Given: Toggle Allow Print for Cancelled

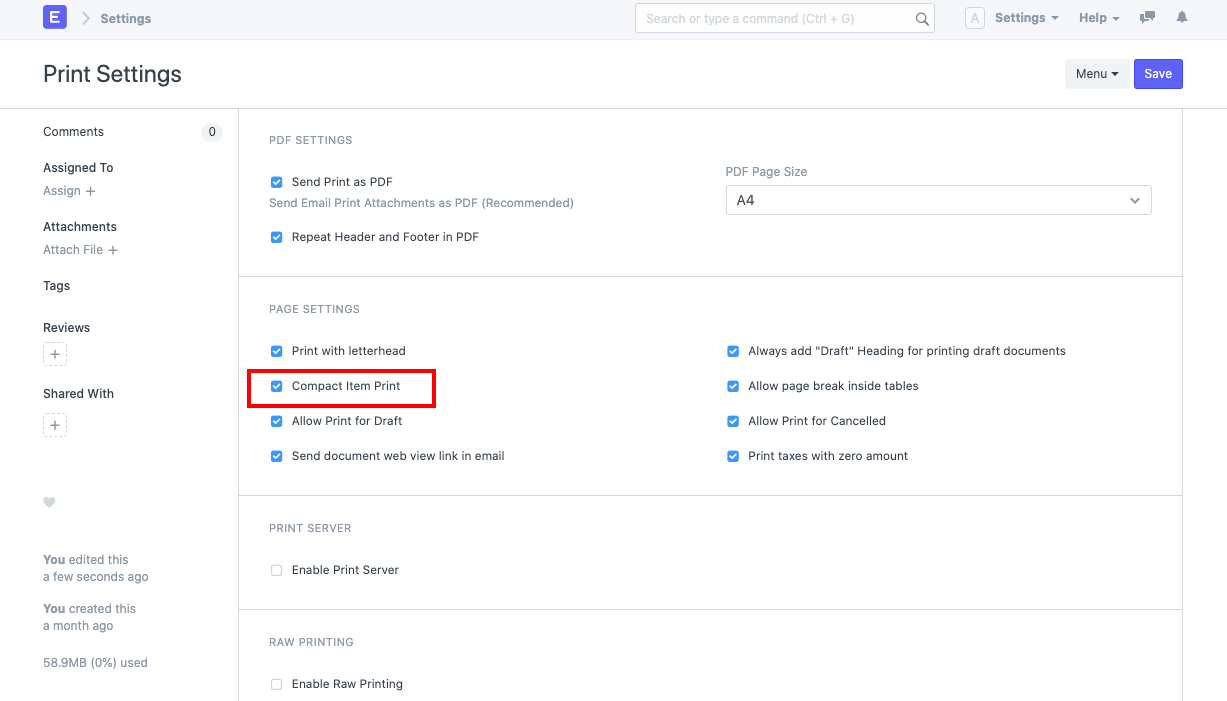Looking at the screenshot, I should 733,421.
